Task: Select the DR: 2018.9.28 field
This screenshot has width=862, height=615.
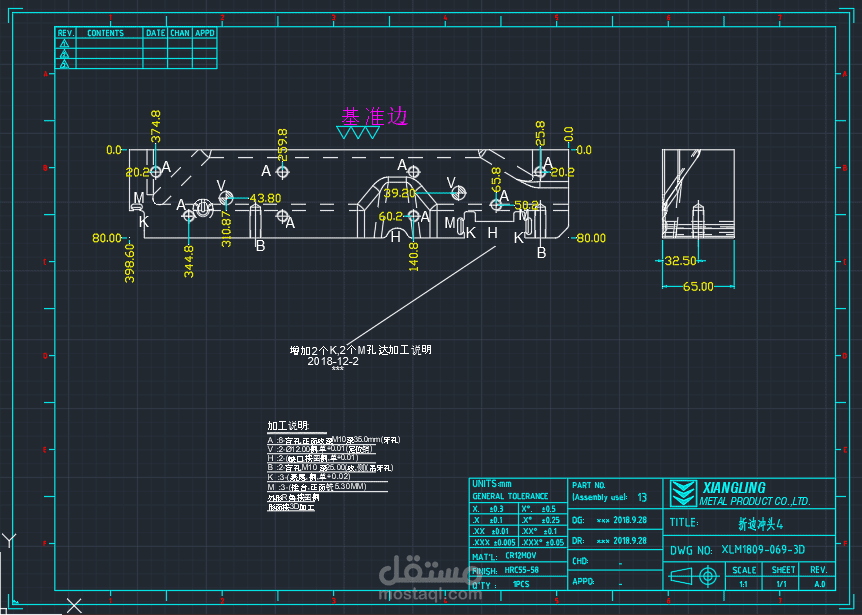Action: (x=609, y=541)
